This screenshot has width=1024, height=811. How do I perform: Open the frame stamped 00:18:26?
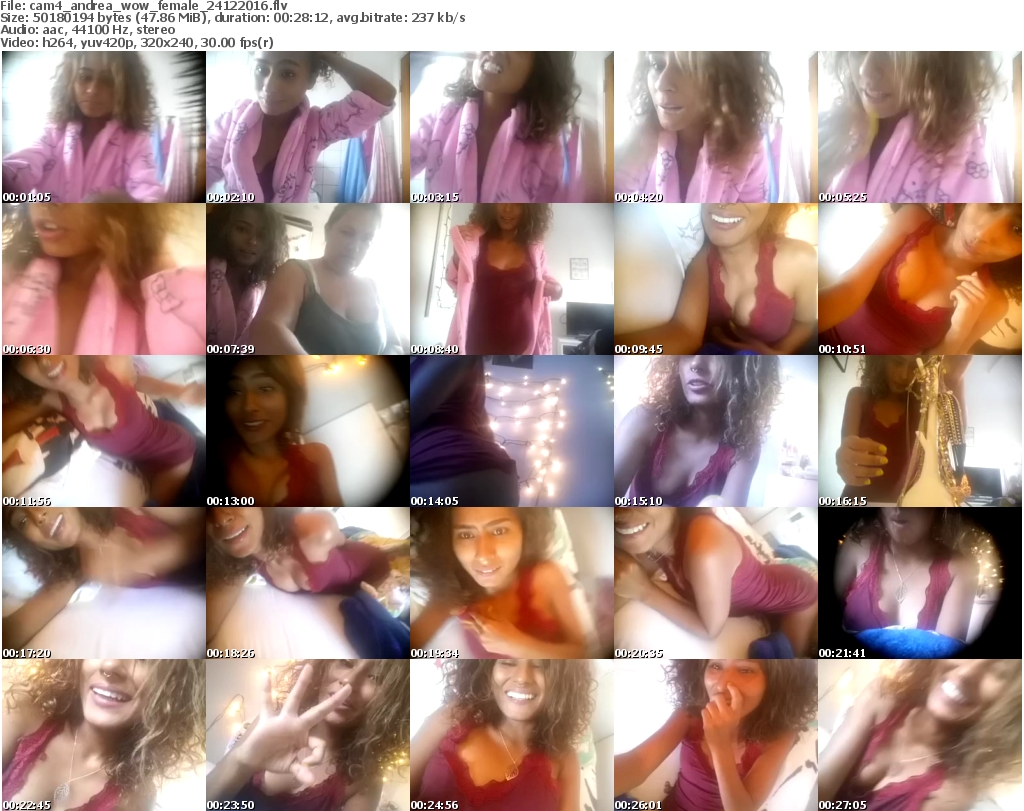[308, 584]
